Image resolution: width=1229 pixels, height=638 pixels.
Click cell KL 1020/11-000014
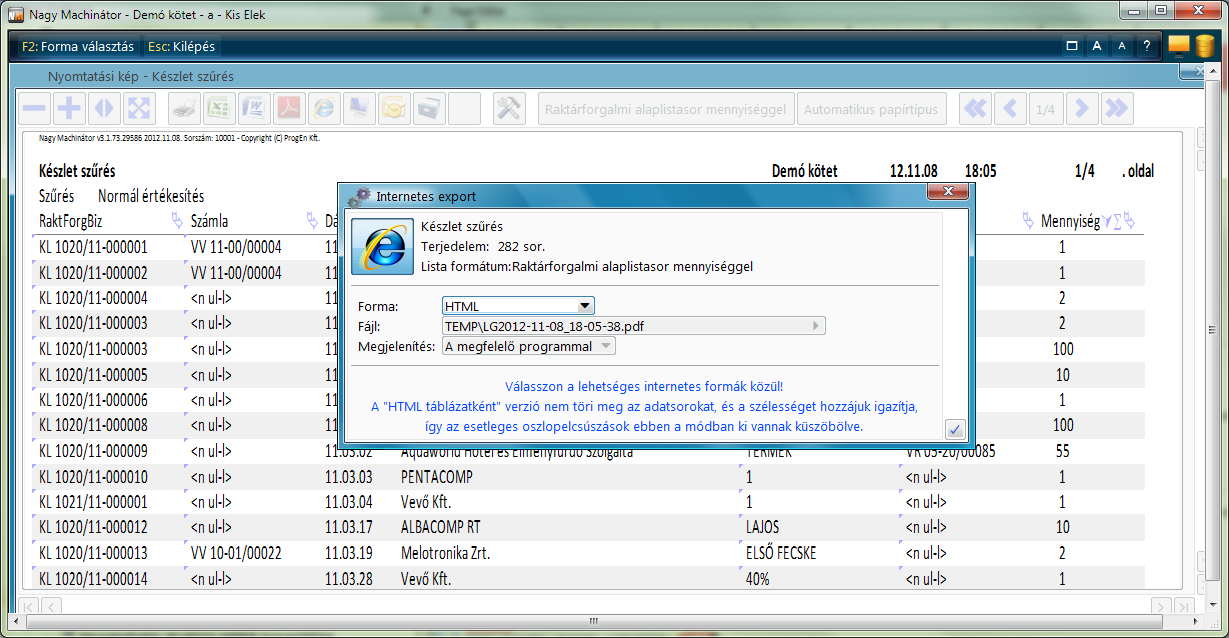(x=93, y=579)
